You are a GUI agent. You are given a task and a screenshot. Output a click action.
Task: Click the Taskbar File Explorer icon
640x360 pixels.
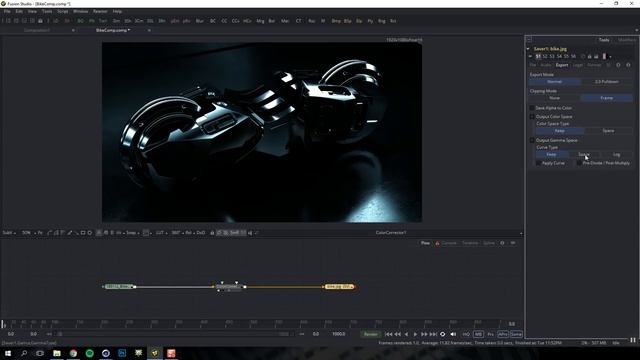[57, 353]
